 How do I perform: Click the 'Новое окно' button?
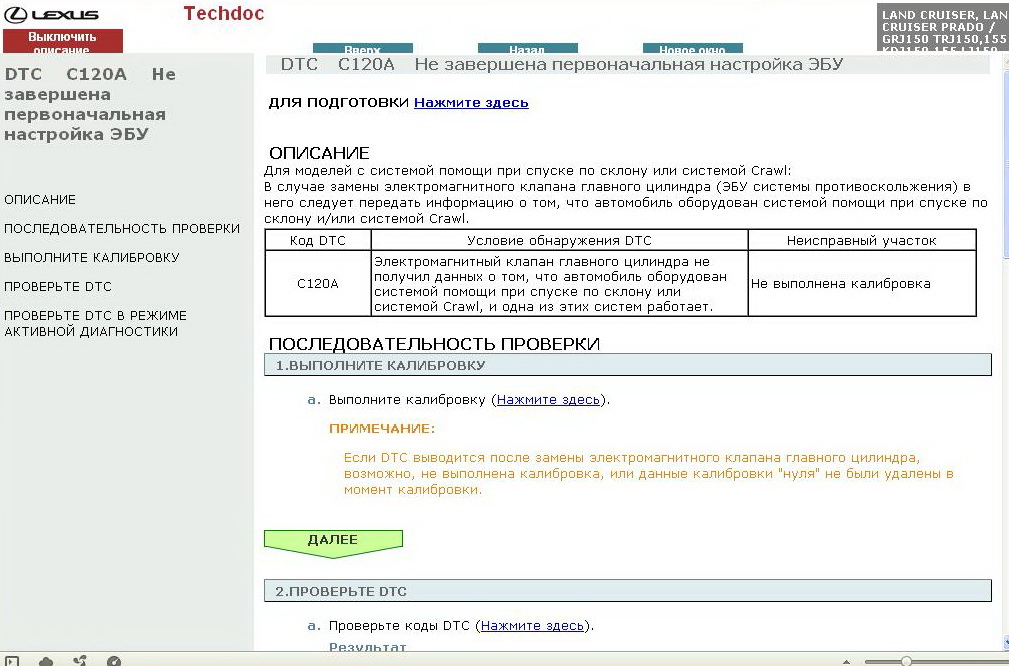(x=692, y=48)
